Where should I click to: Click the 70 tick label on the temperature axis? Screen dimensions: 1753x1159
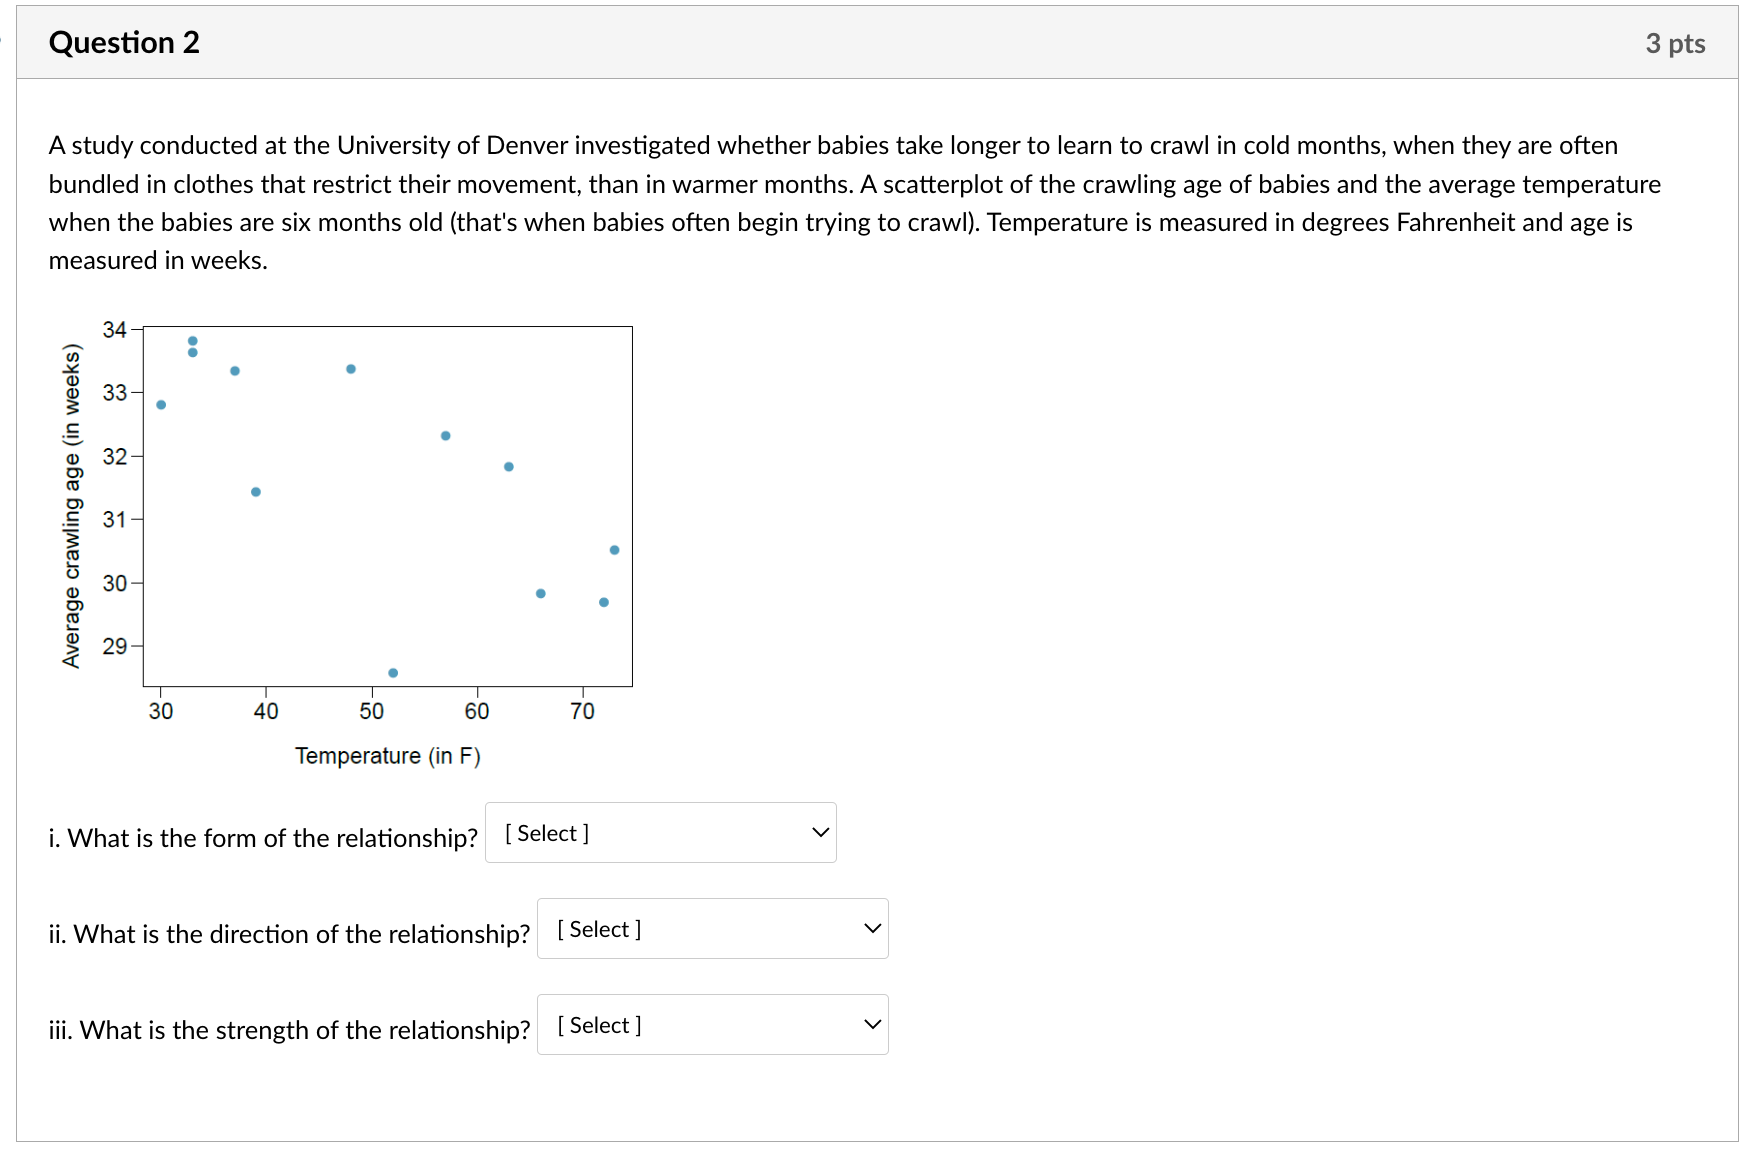tap(583, 711)
